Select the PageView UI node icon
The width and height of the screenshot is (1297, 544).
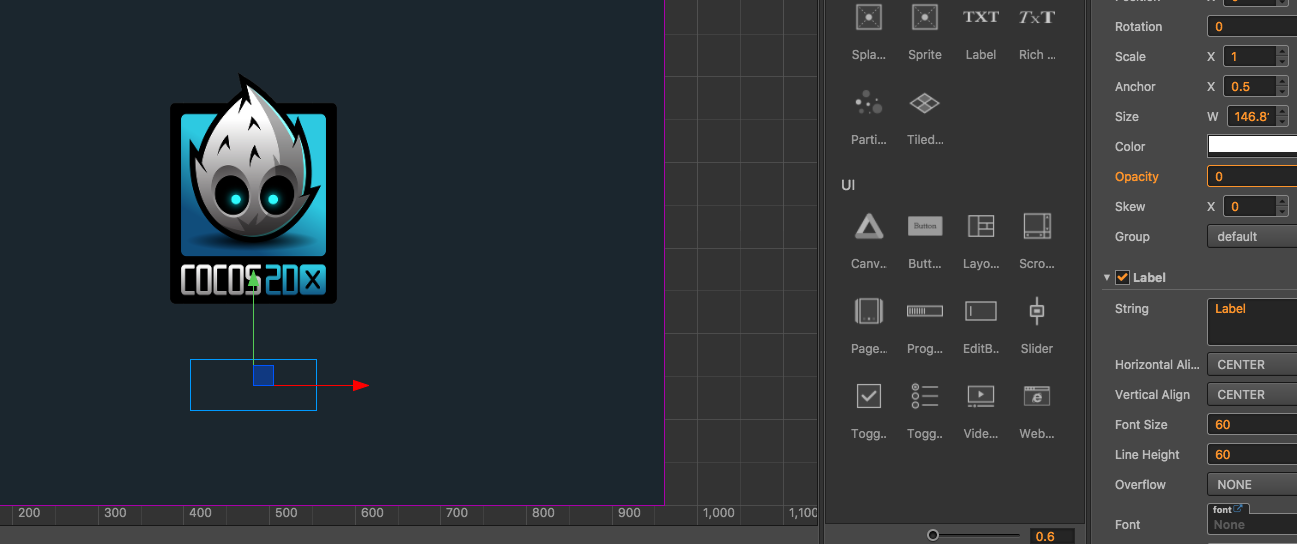[x=869, y=311]
